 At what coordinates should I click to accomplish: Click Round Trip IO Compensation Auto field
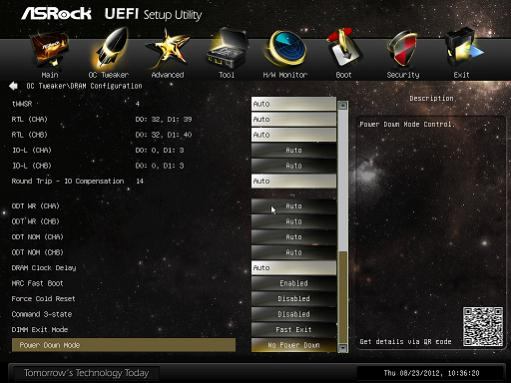point(294,181)
